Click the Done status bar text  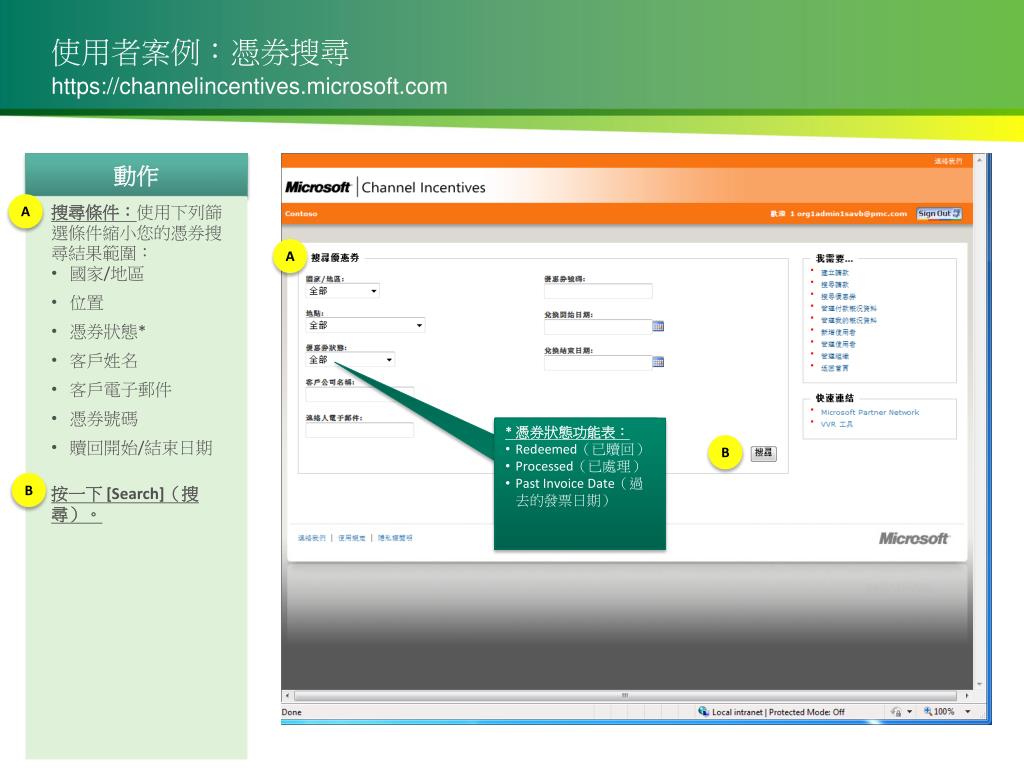(x=292, y=712)
